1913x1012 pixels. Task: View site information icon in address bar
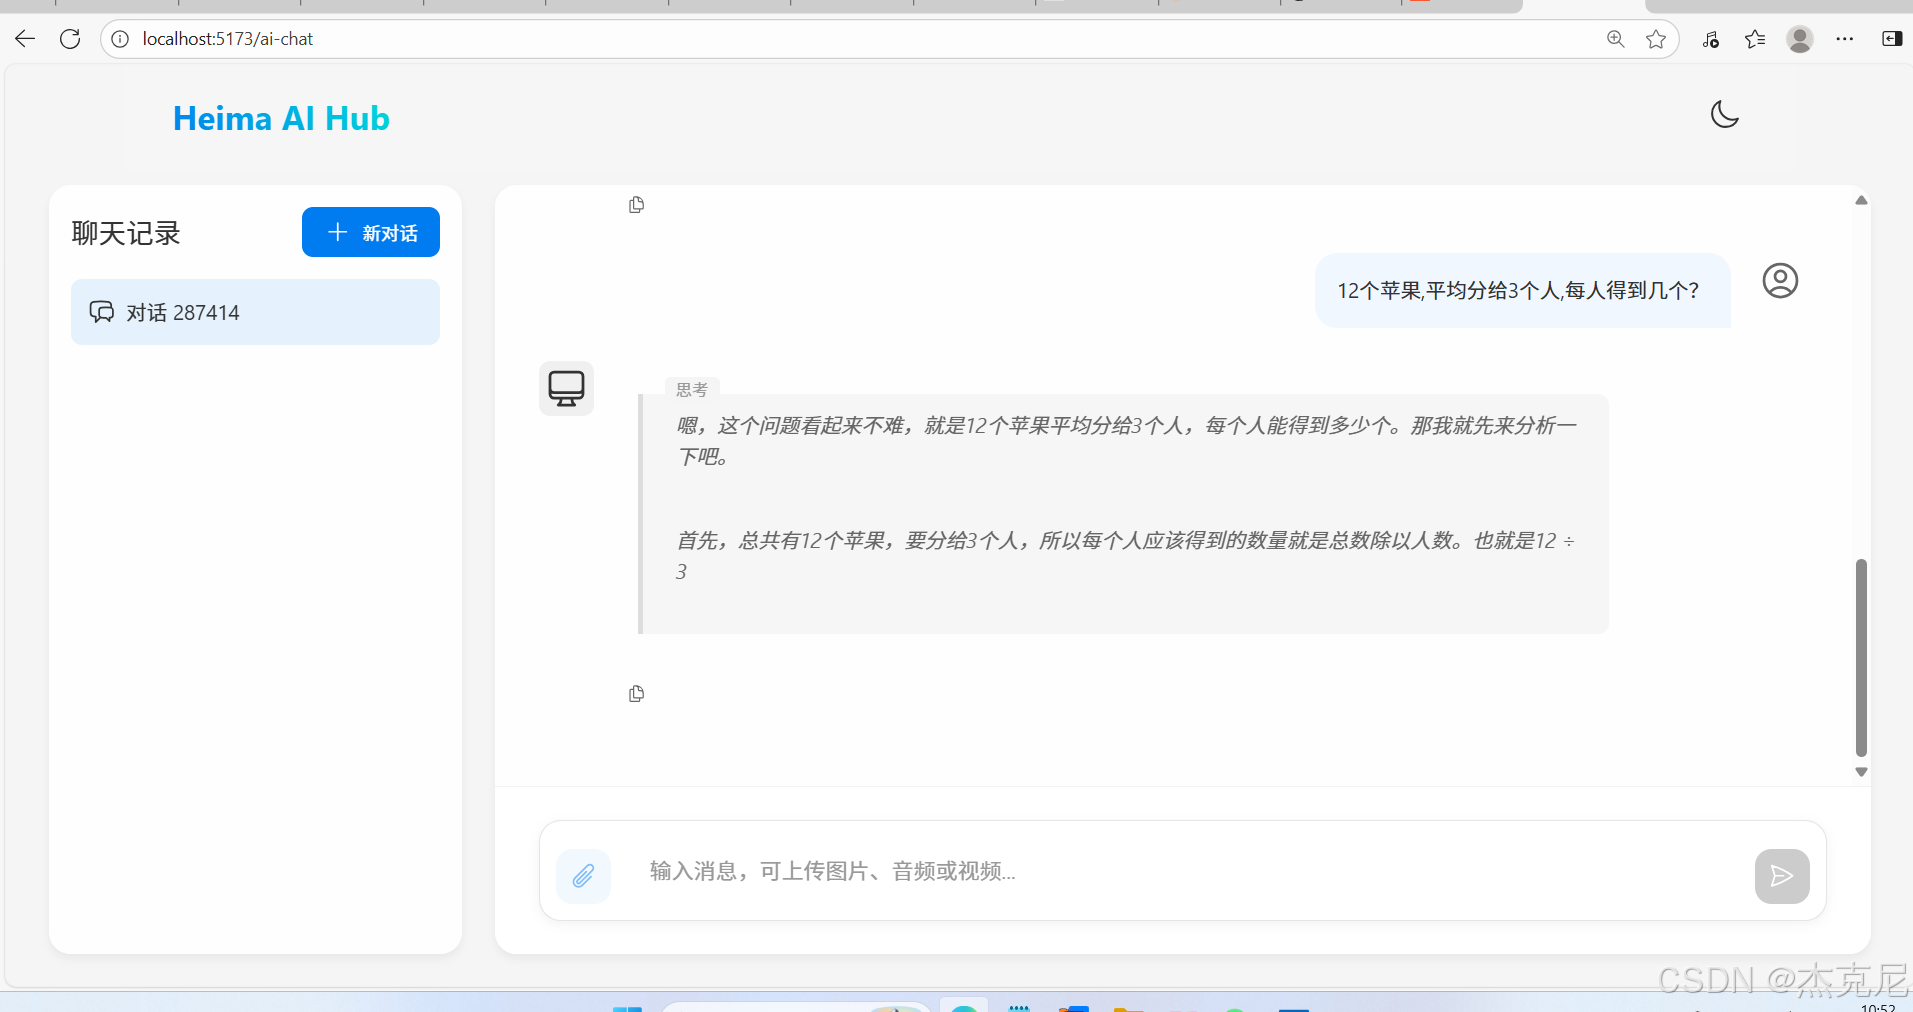120,39
